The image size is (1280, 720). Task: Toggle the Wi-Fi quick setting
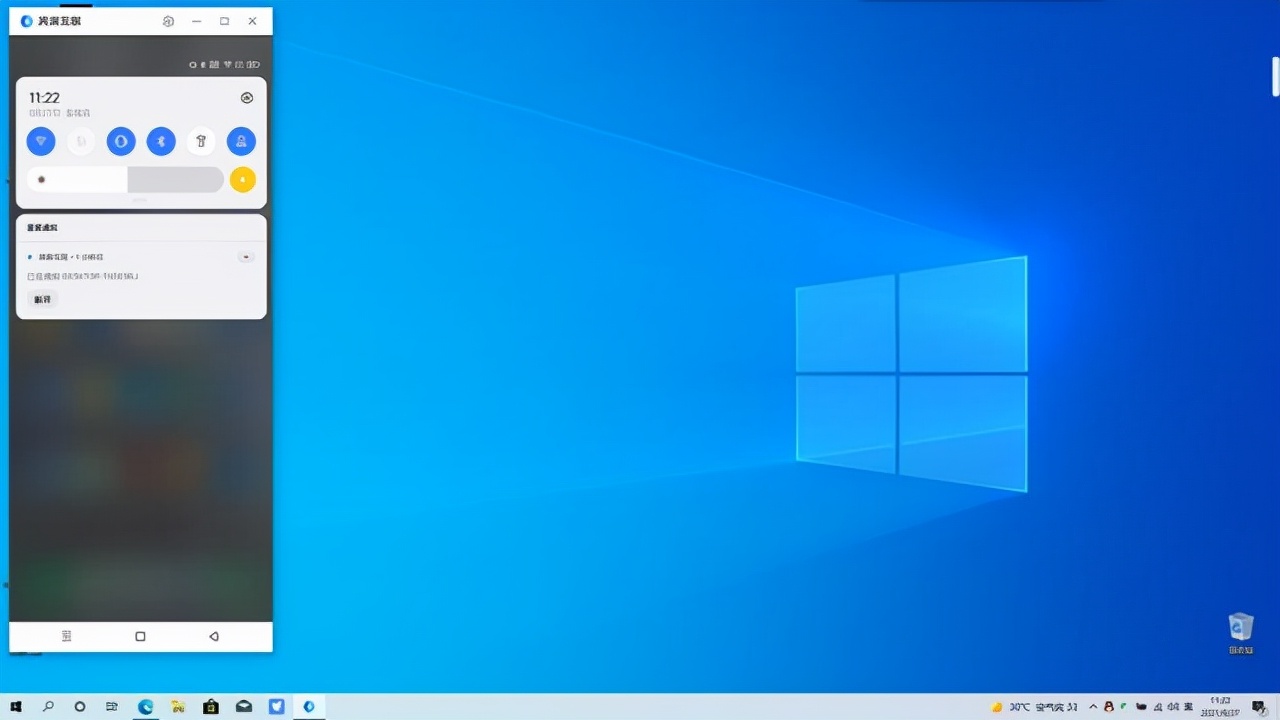click(41, 141)
